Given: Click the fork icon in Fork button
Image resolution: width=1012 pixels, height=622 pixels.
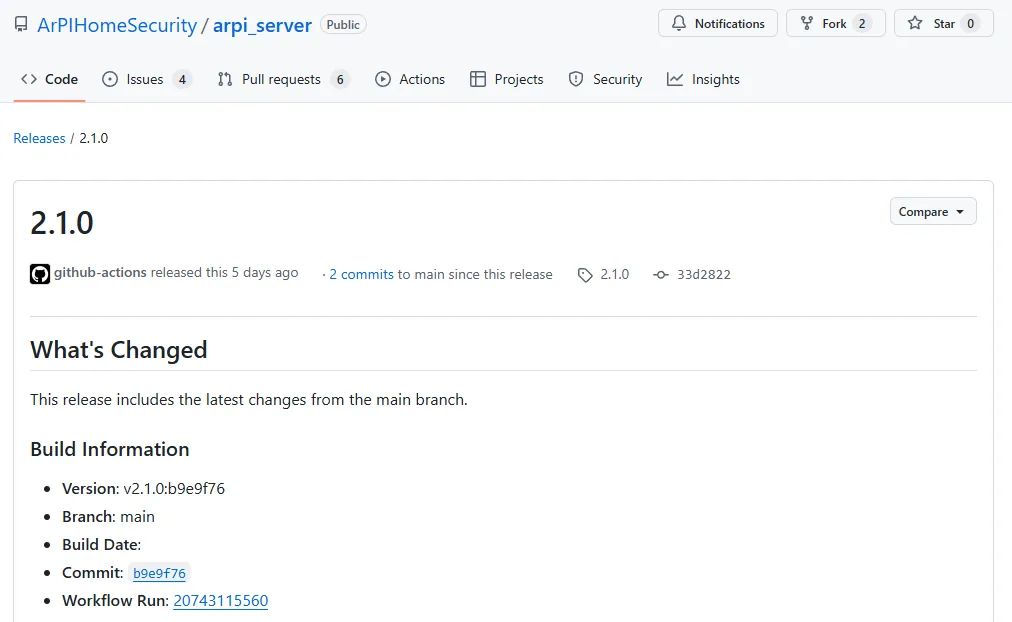Looking at the screenshot, I should (x=807, y=24).
